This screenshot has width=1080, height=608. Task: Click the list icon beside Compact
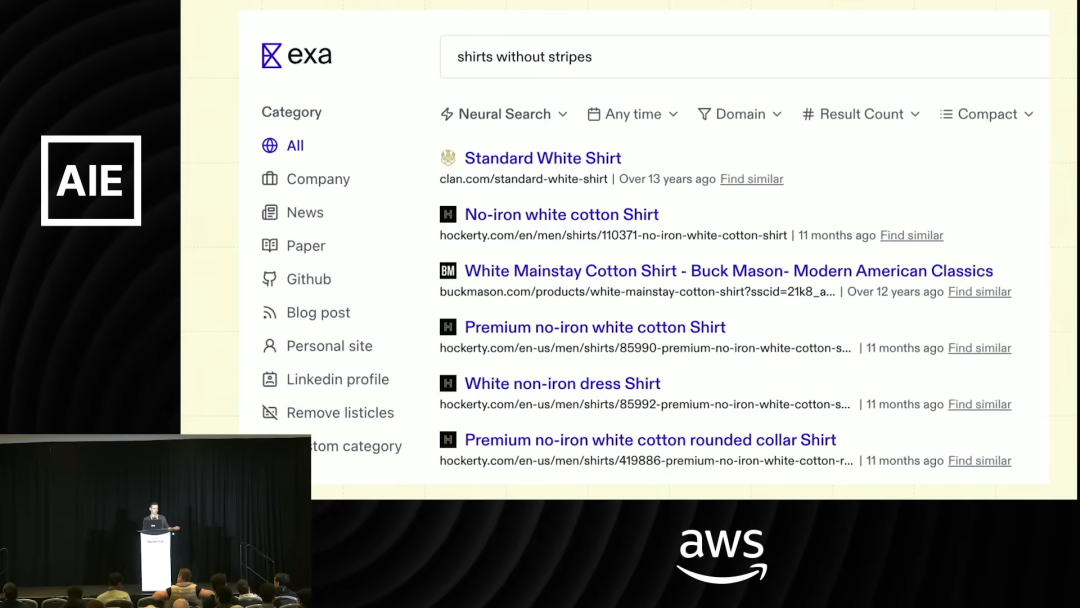[x=946, y=114]
